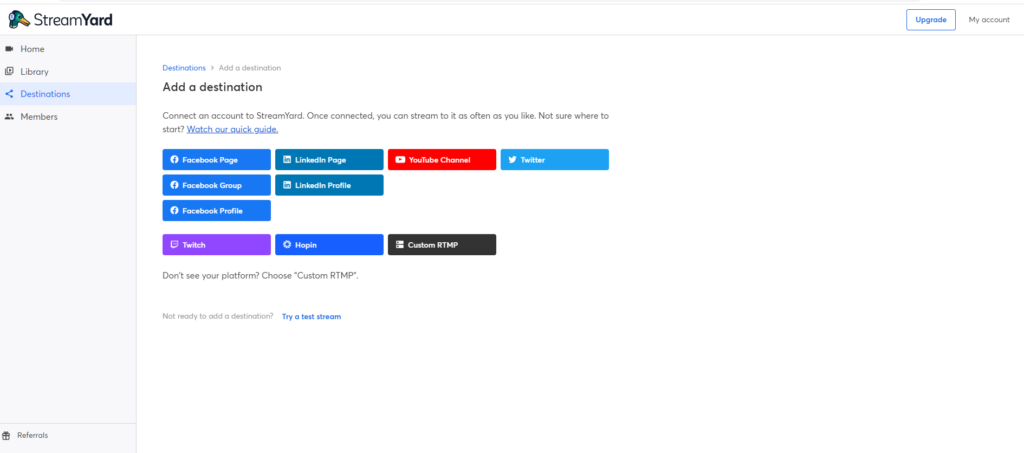This screenshot has height=453, width=1024.
Task: Connect a LinkedIn Page destination
Action: (x=329, y=159)
